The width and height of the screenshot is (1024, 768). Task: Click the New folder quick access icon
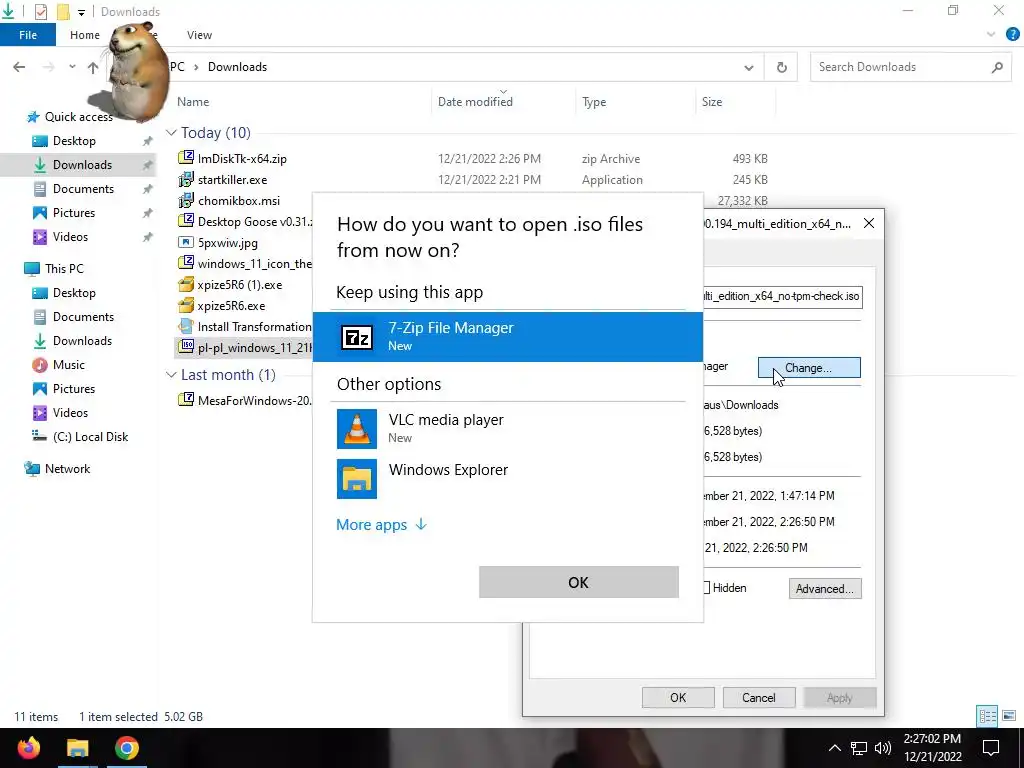pos(63,12)
